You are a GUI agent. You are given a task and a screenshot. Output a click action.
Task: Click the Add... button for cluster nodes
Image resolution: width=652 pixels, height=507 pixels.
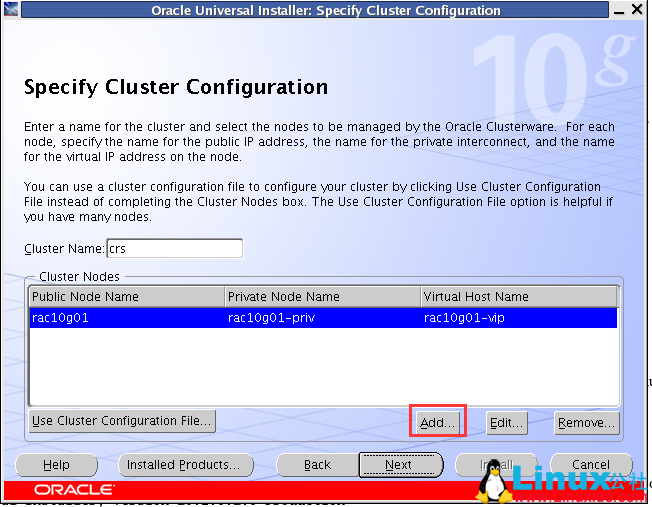pos(437,423)
